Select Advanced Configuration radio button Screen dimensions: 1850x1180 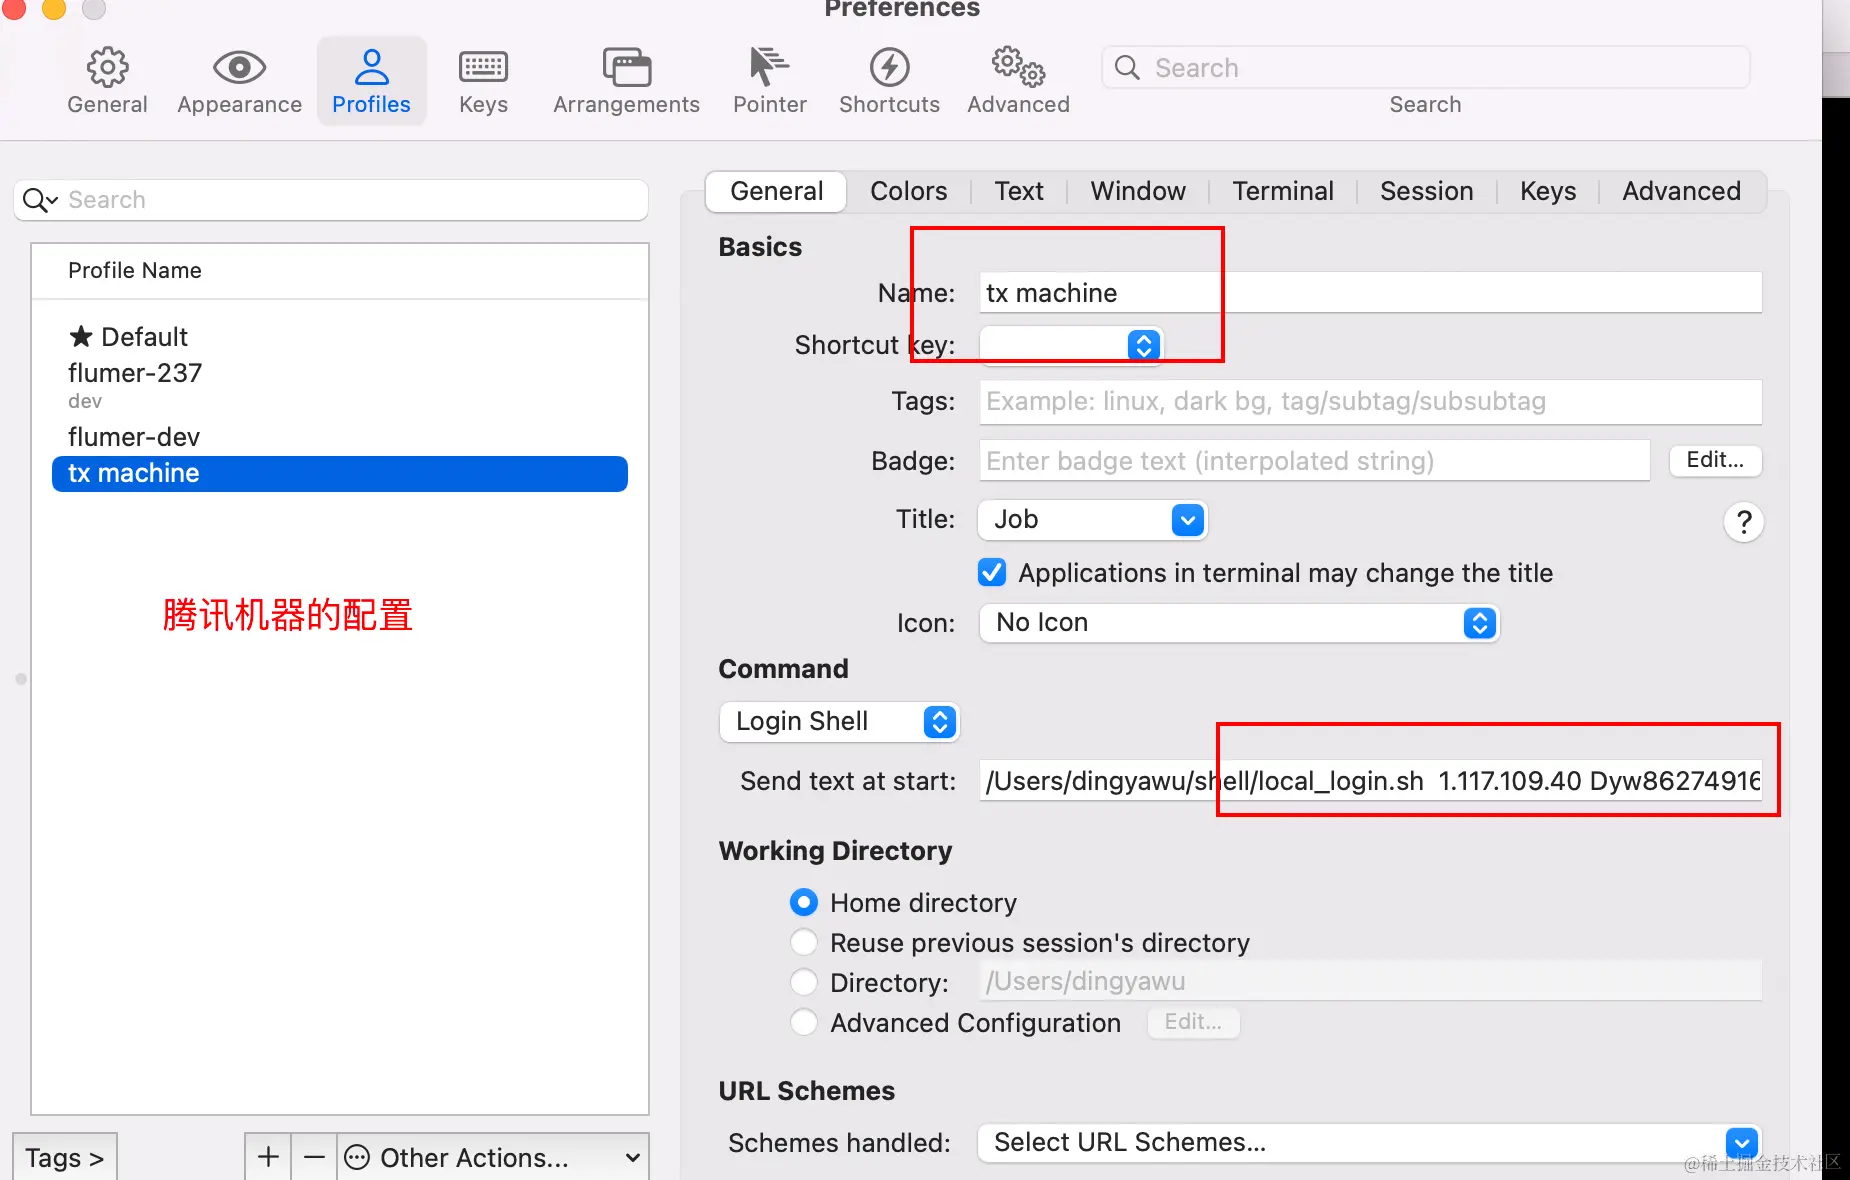[804, 1022]
